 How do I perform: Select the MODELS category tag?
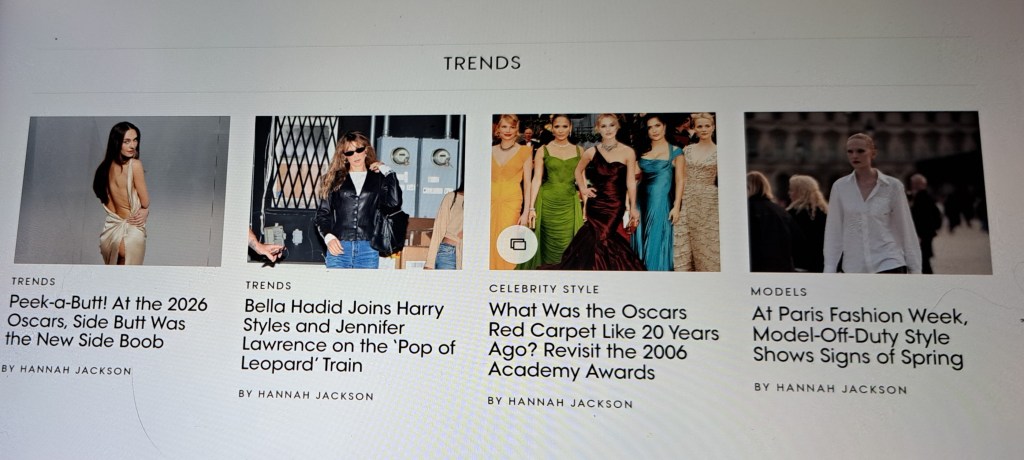pos(778,291)
